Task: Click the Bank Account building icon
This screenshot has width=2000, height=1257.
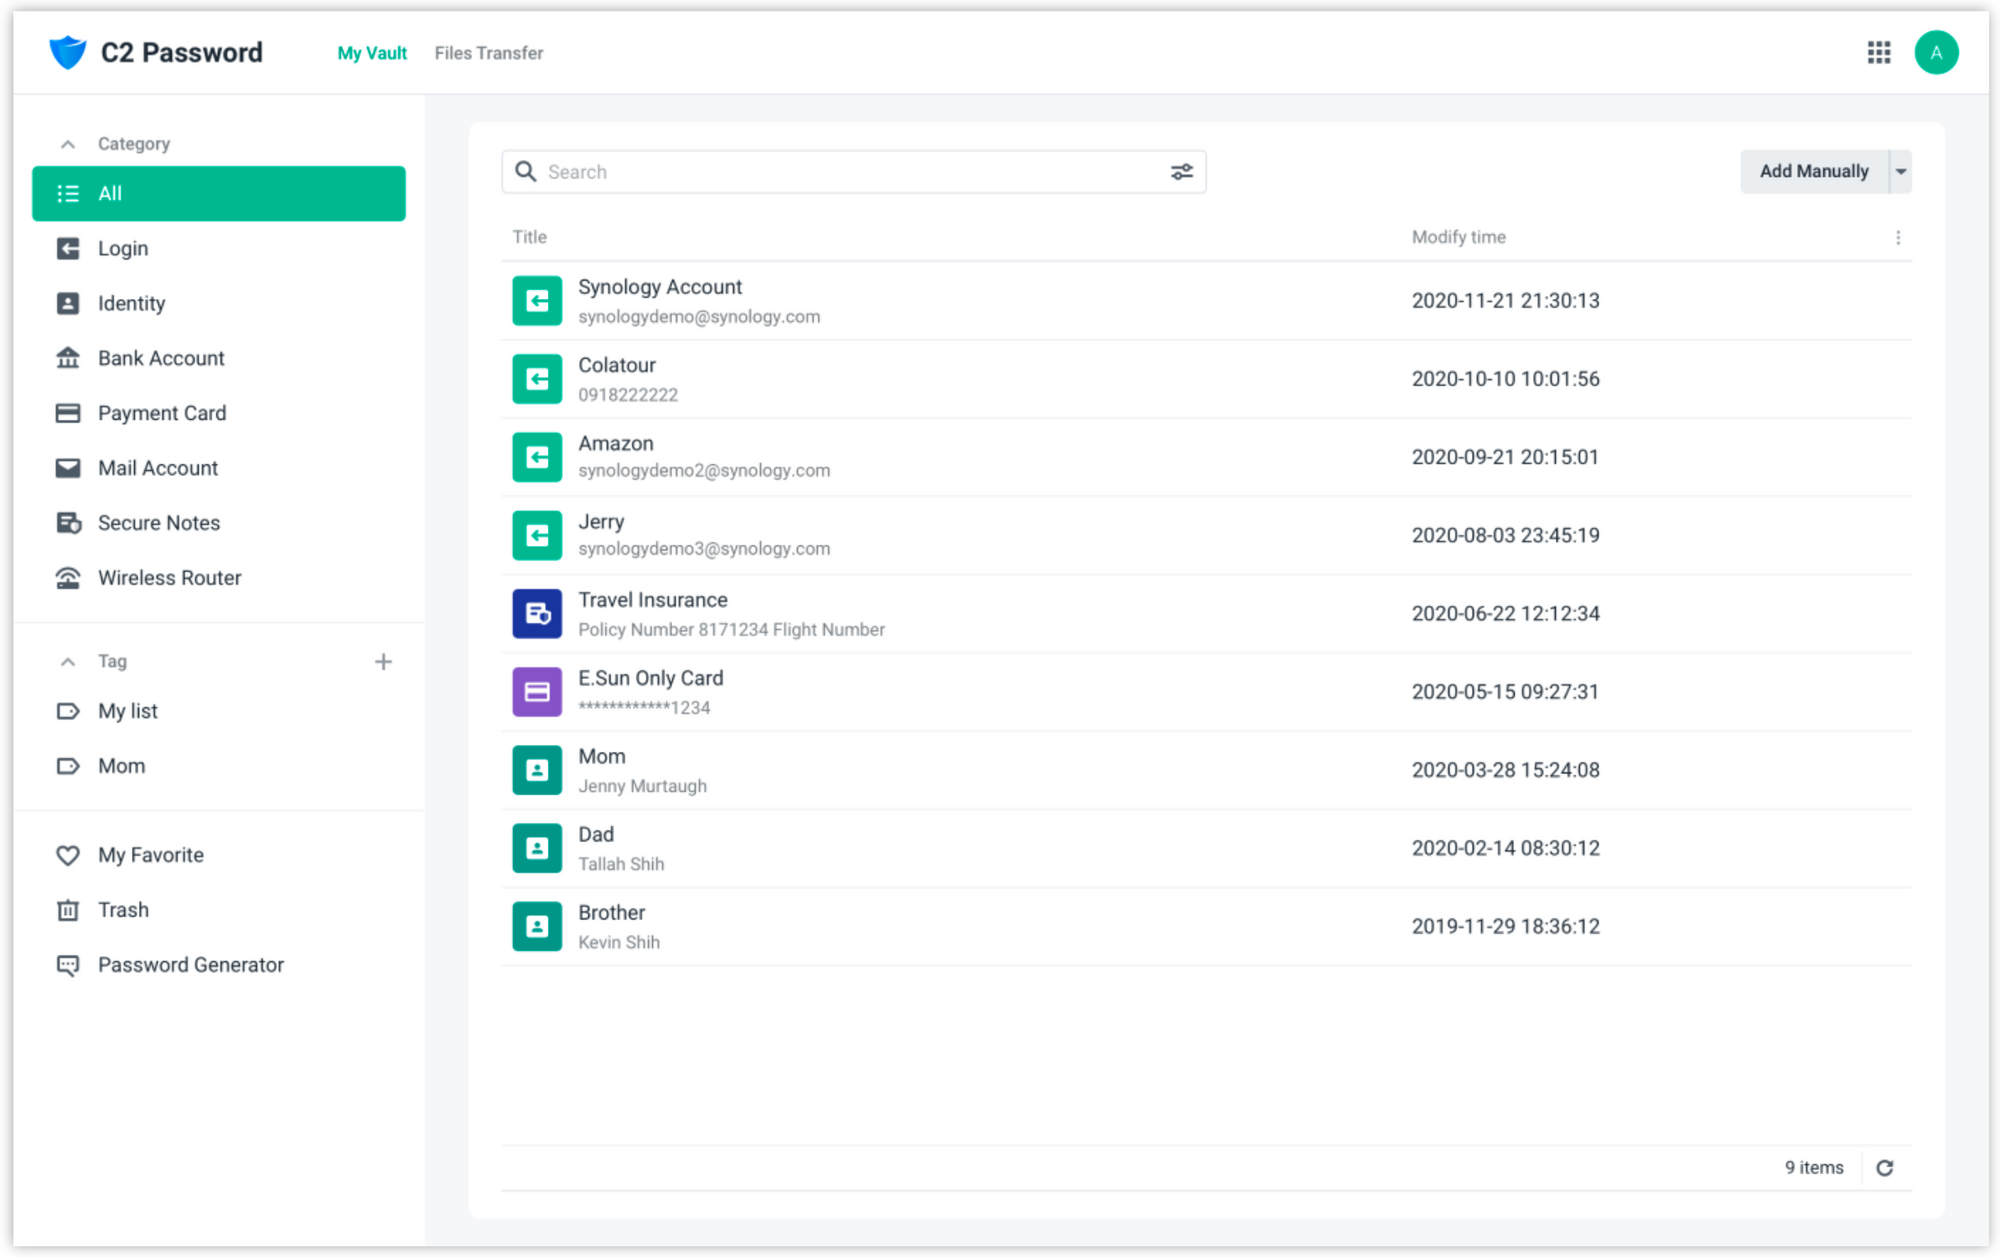Action: 68,358
